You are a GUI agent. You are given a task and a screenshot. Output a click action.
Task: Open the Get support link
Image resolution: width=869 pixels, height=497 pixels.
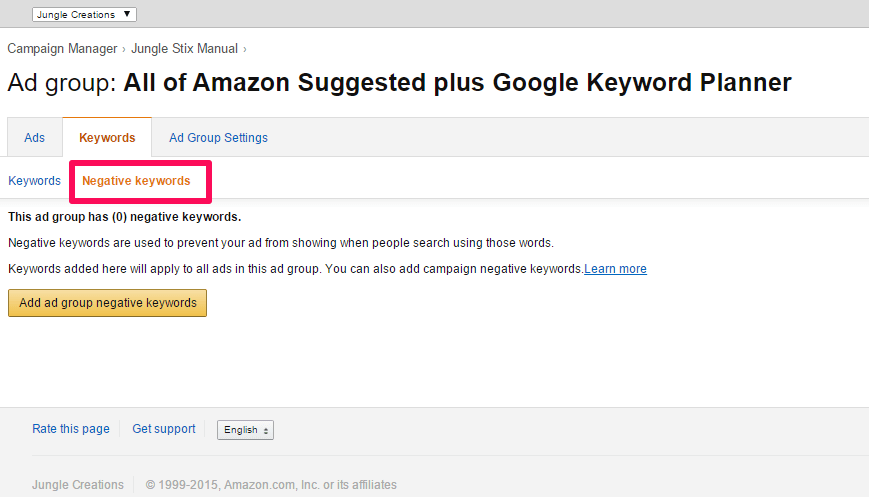(164, 429)
